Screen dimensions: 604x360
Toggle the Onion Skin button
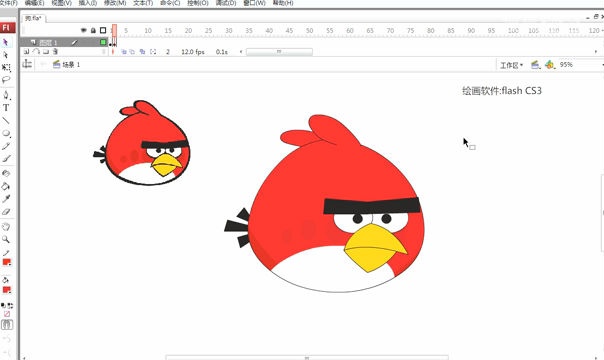point(124,52)
